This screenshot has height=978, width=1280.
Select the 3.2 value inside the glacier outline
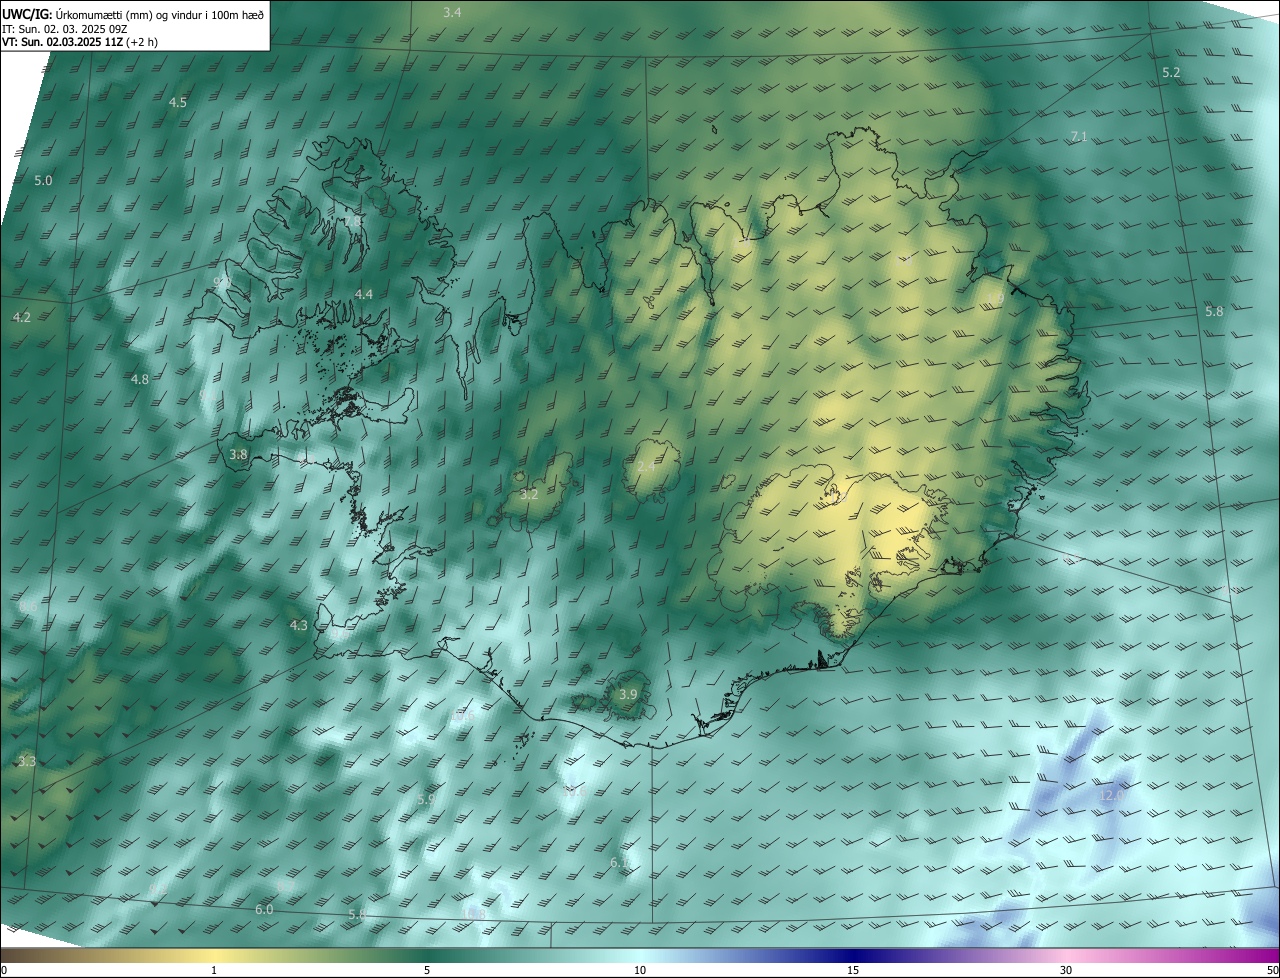click(530, 494)
